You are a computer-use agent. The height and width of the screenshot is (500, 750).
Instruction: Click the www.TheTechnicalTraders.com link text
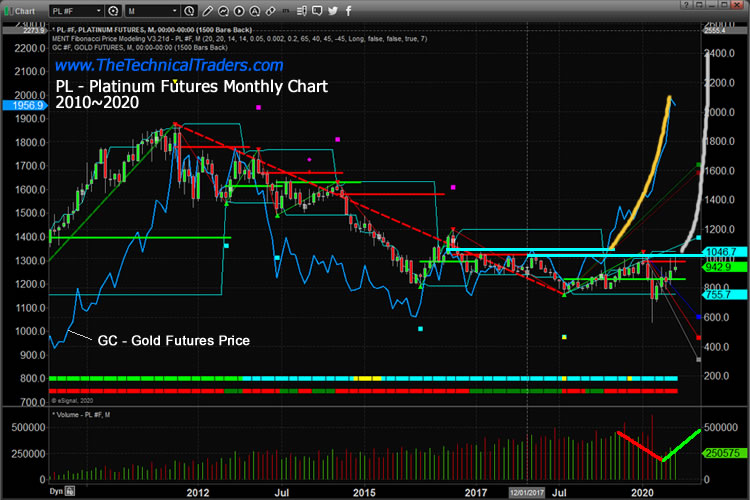pyautogui.click(x=169, y=65)
